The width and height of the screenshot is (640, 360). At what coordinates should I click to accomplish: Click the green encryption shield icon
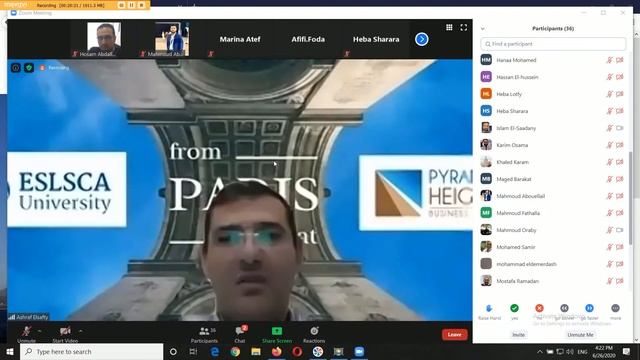click(x=29, y=68)
